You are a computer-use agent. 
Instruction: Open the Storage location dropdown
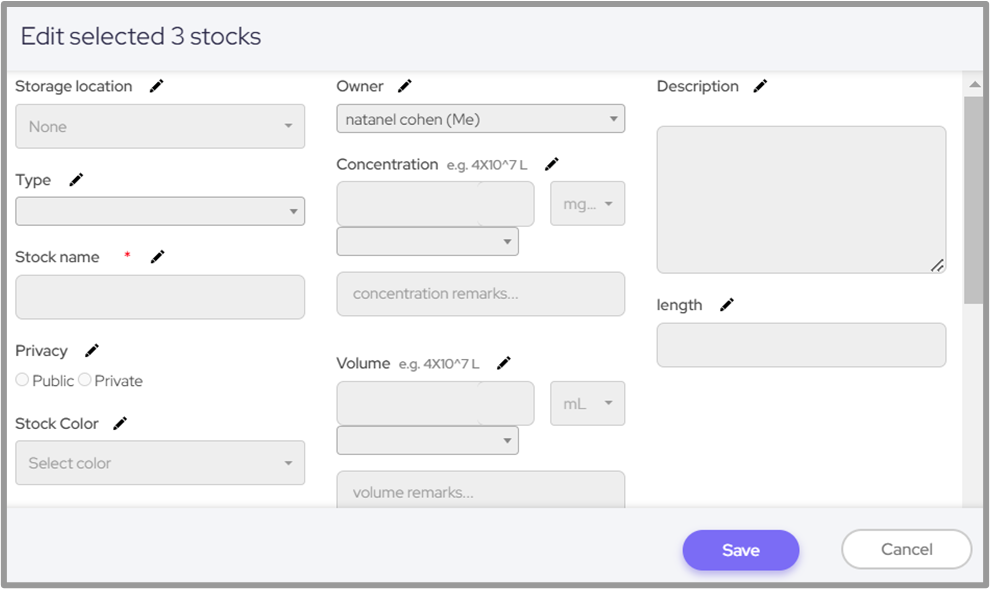[x=160, y=127]
